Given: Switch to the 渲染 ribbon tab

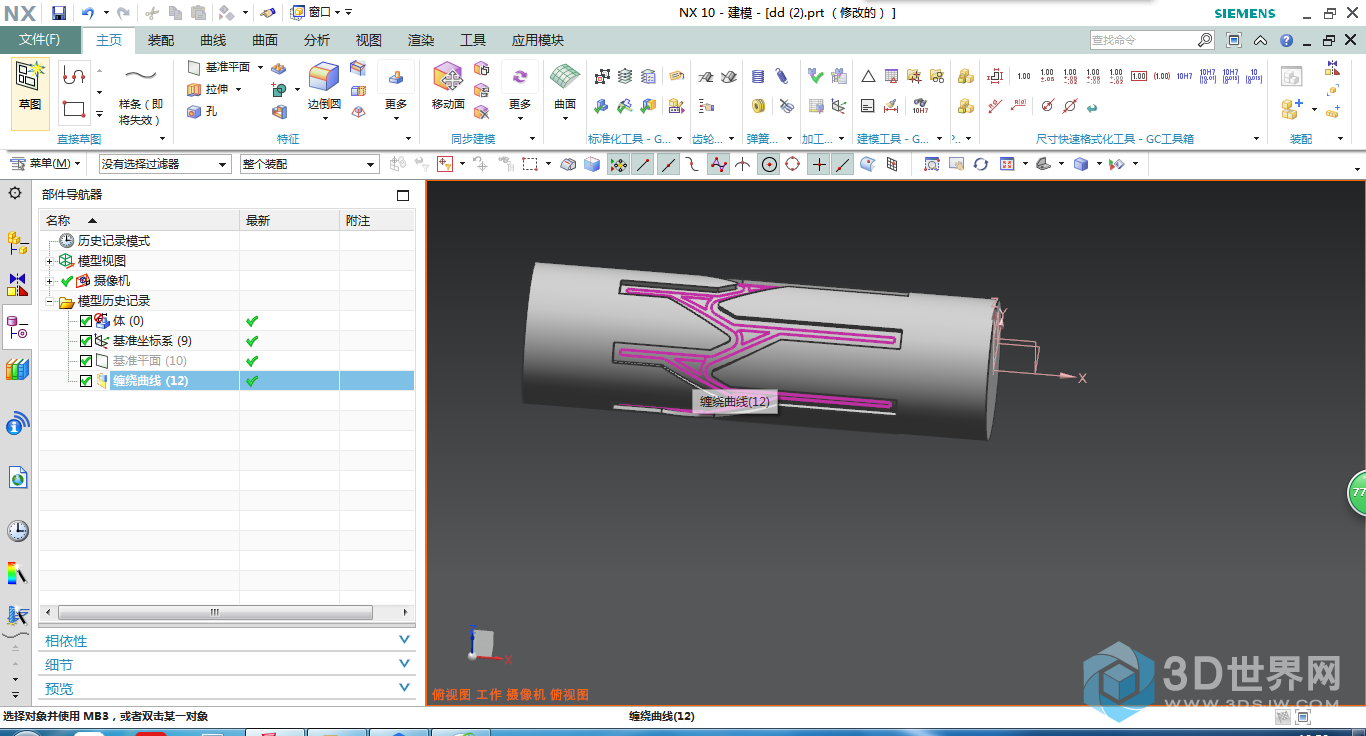Looking at the screenshot, I should click(421, 41).
